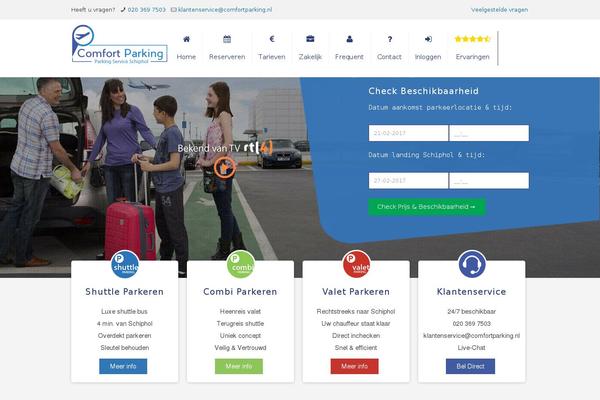Viewport: 600px width, 400px height.
Task: Click the 'Bekend van TV' text
Action: 209,148
